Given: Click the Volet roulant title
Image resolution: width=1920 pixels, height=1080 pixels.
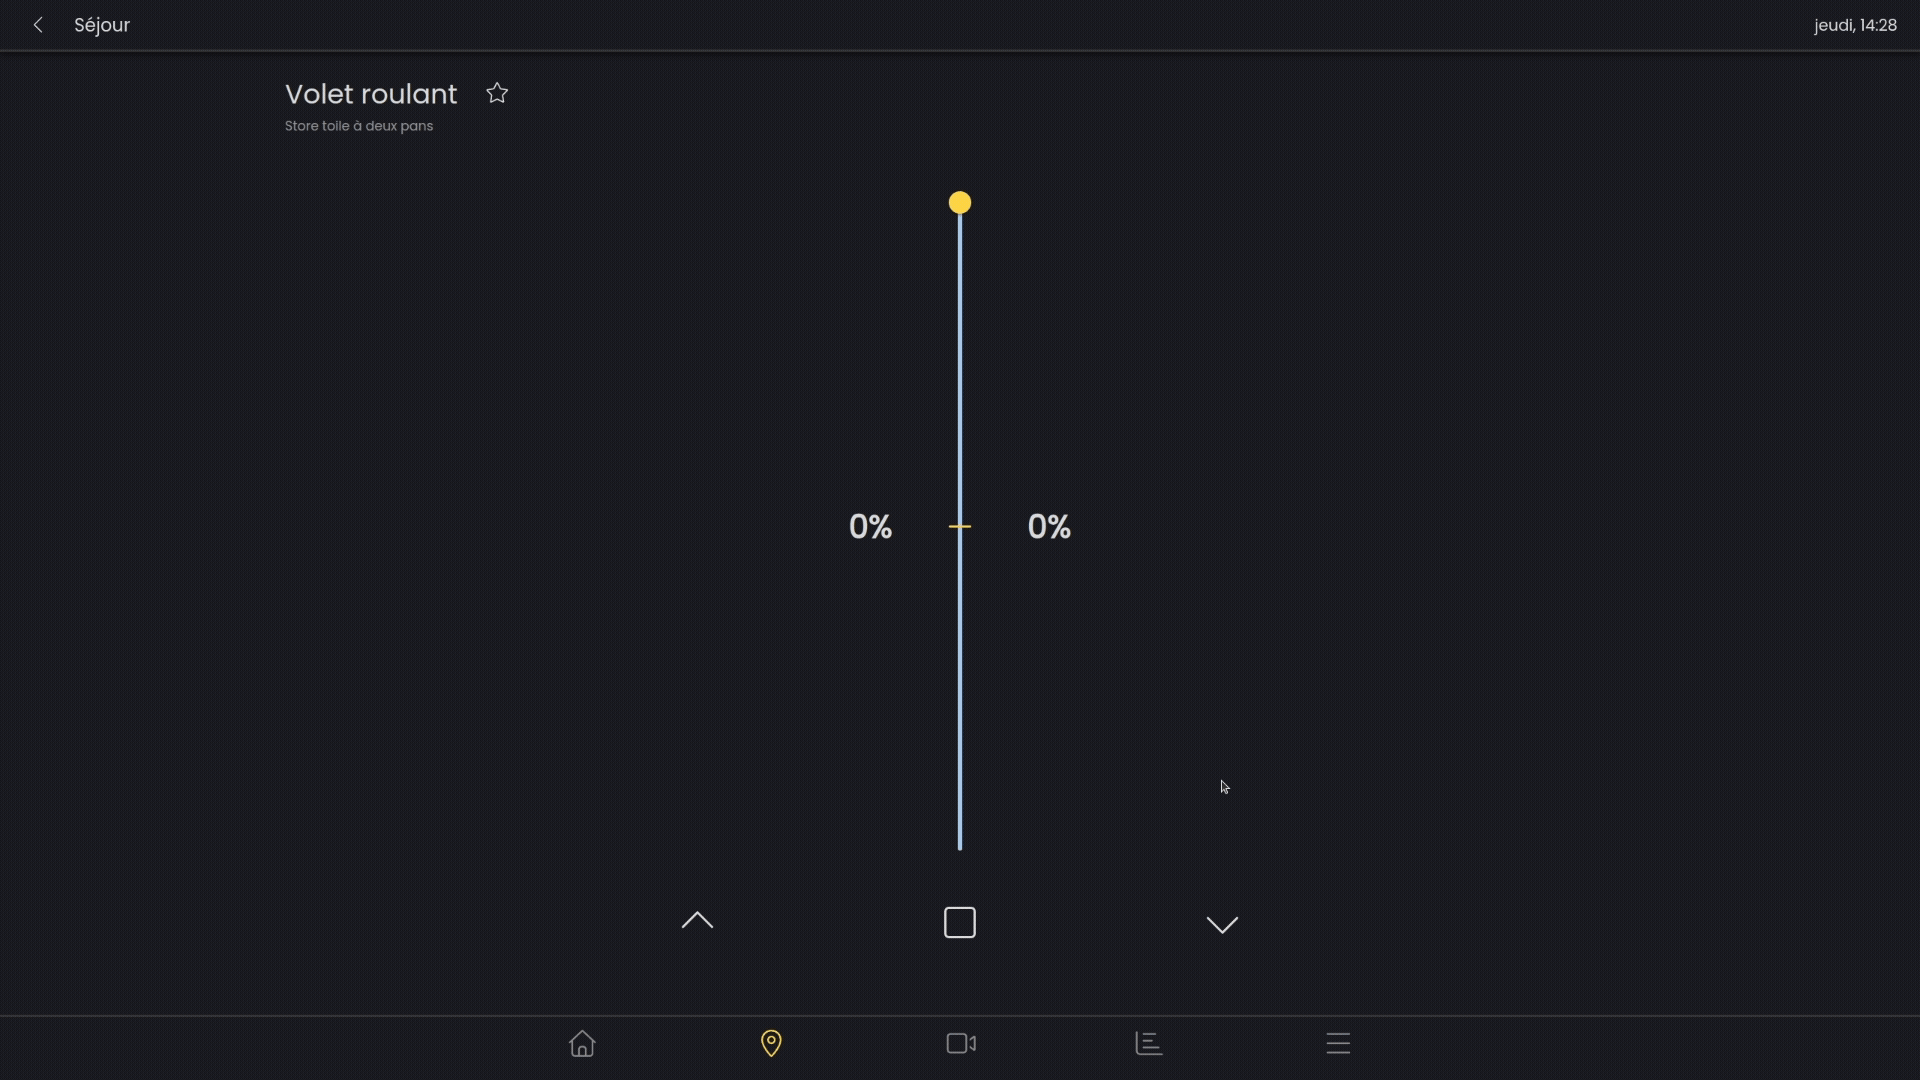Looking at the screenshot, I should [x=371, y=94].
